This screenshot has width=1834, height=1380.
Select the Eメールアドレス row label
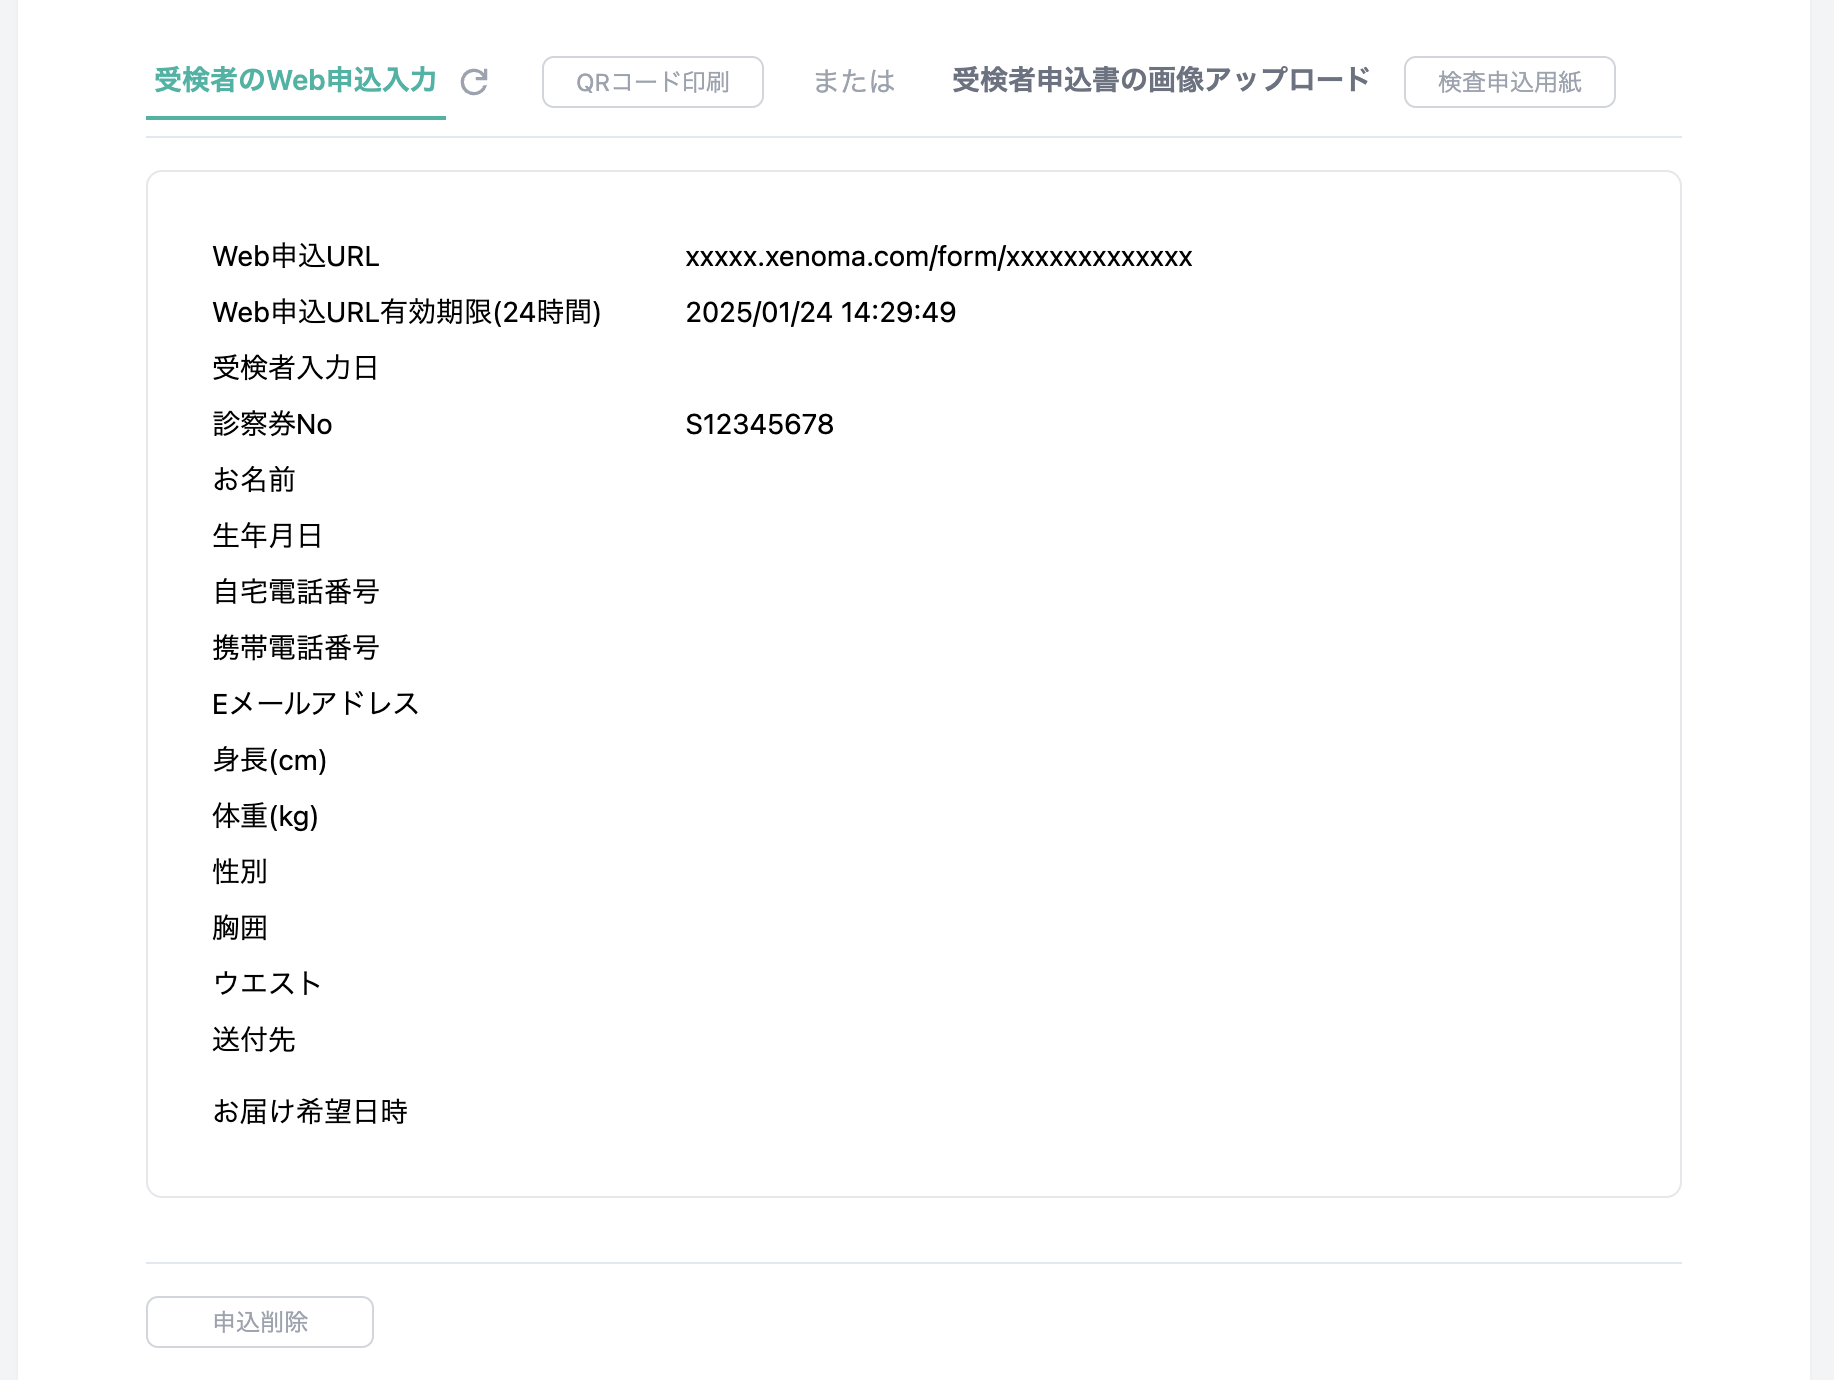315,704
